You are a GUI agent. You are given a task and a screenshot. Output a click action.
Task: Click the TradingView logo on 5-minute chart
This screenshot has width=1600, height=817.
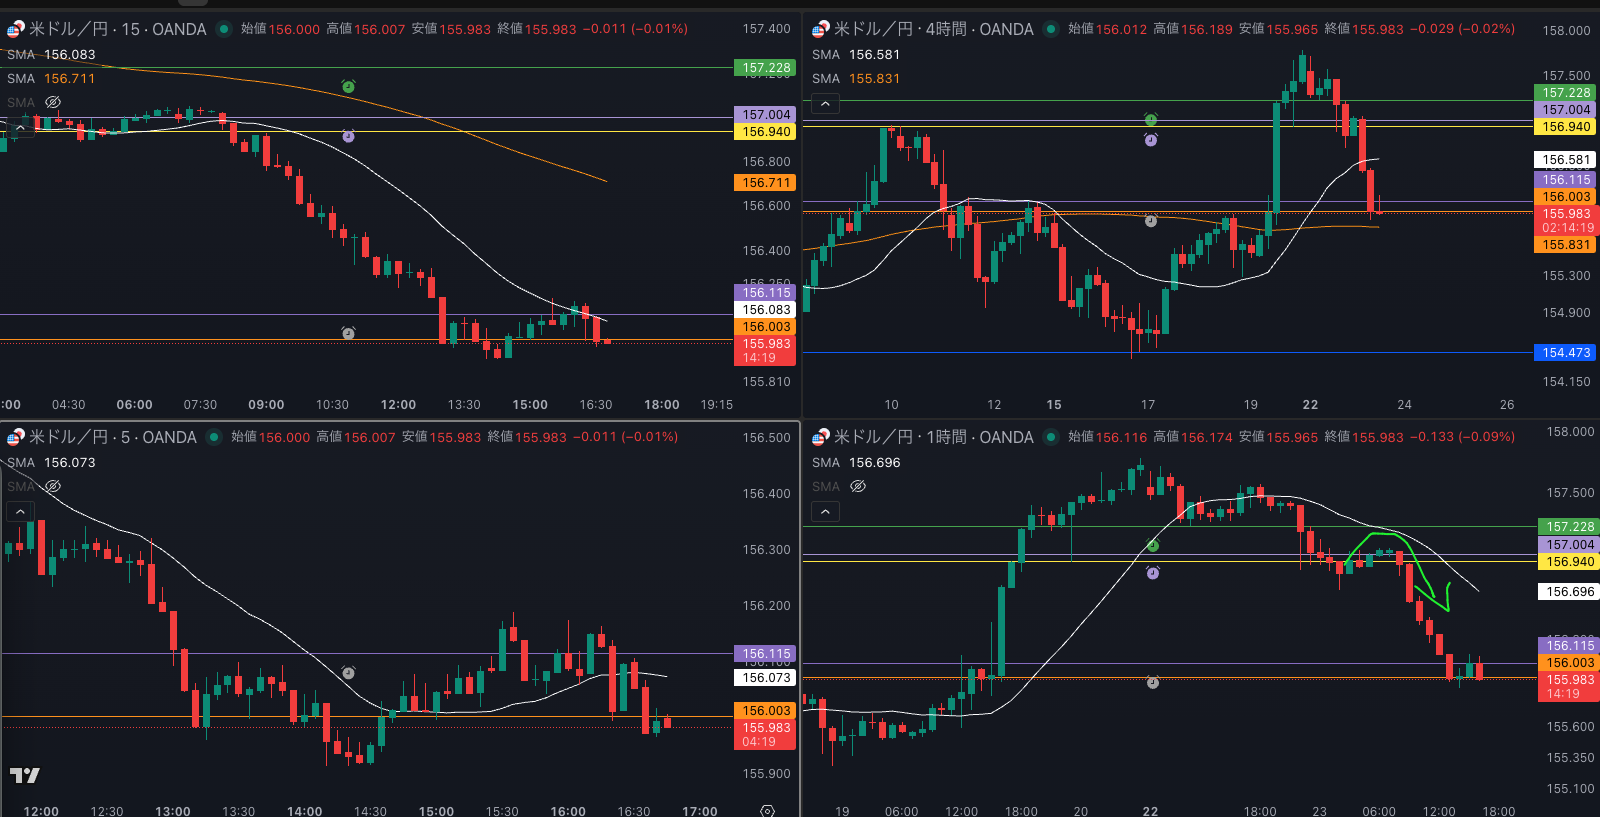tap(25, 775)
